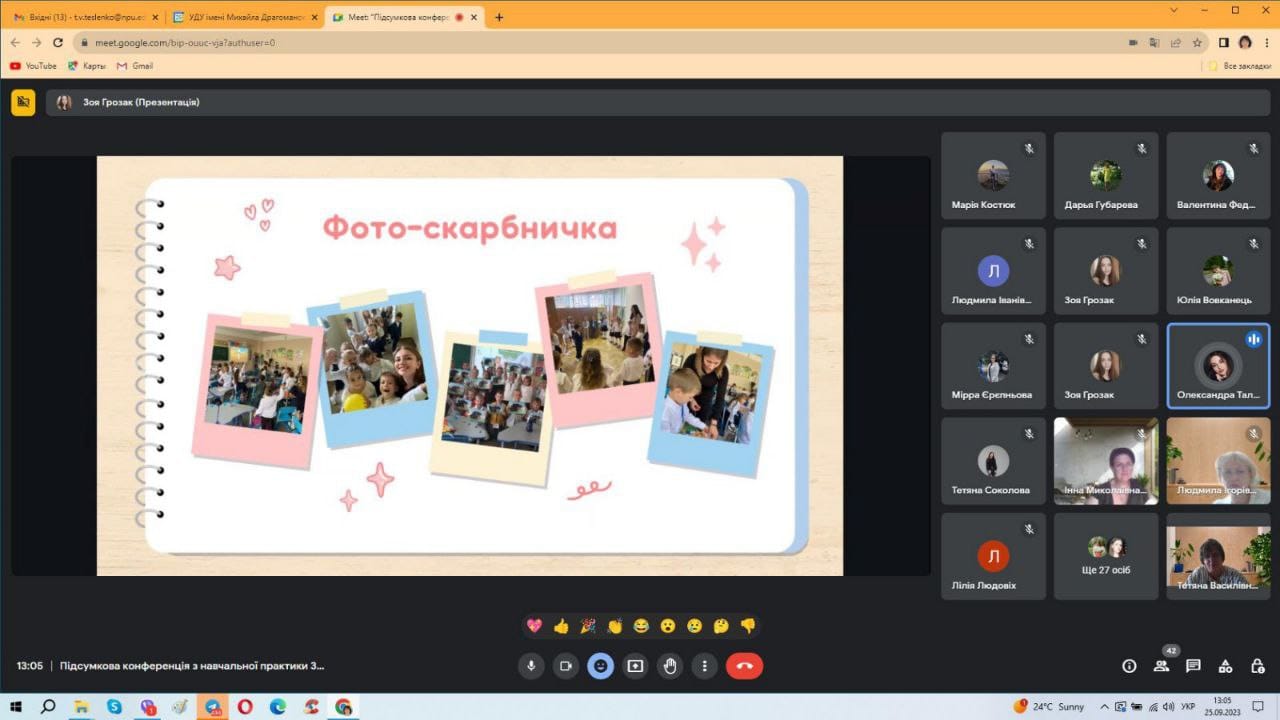Click the meet.google.com address bar
1280x720 pixels.
coord(600,43)
